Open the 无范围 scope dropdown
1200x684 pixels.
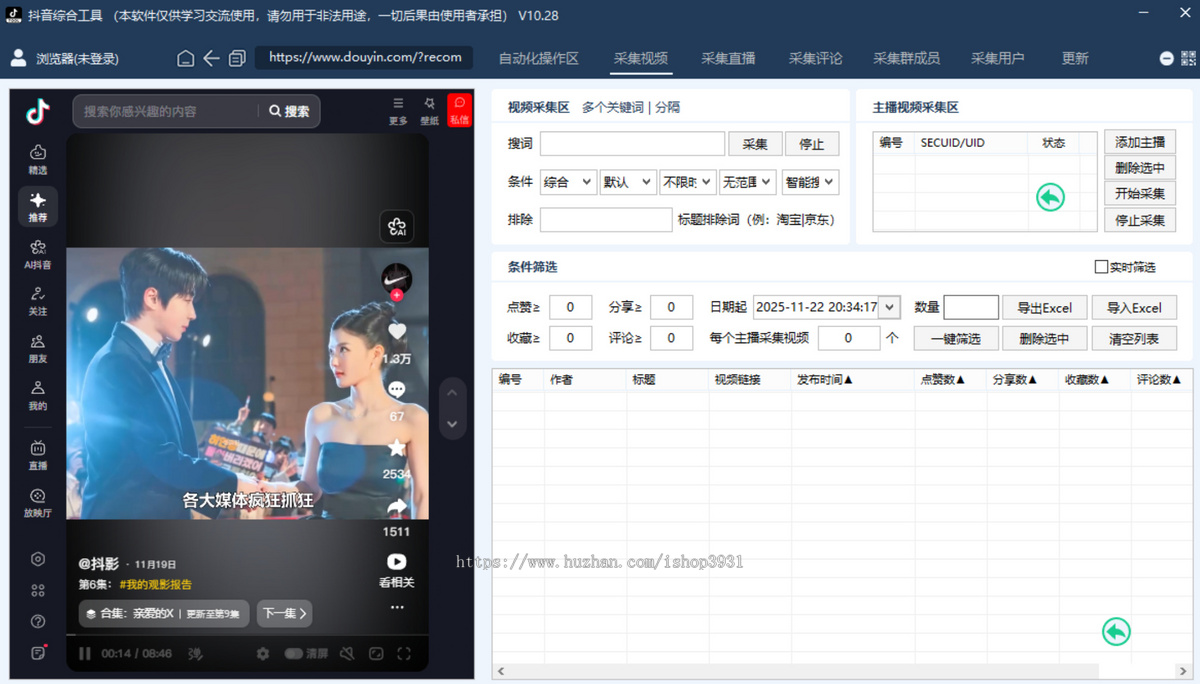[x=747, y=182]
